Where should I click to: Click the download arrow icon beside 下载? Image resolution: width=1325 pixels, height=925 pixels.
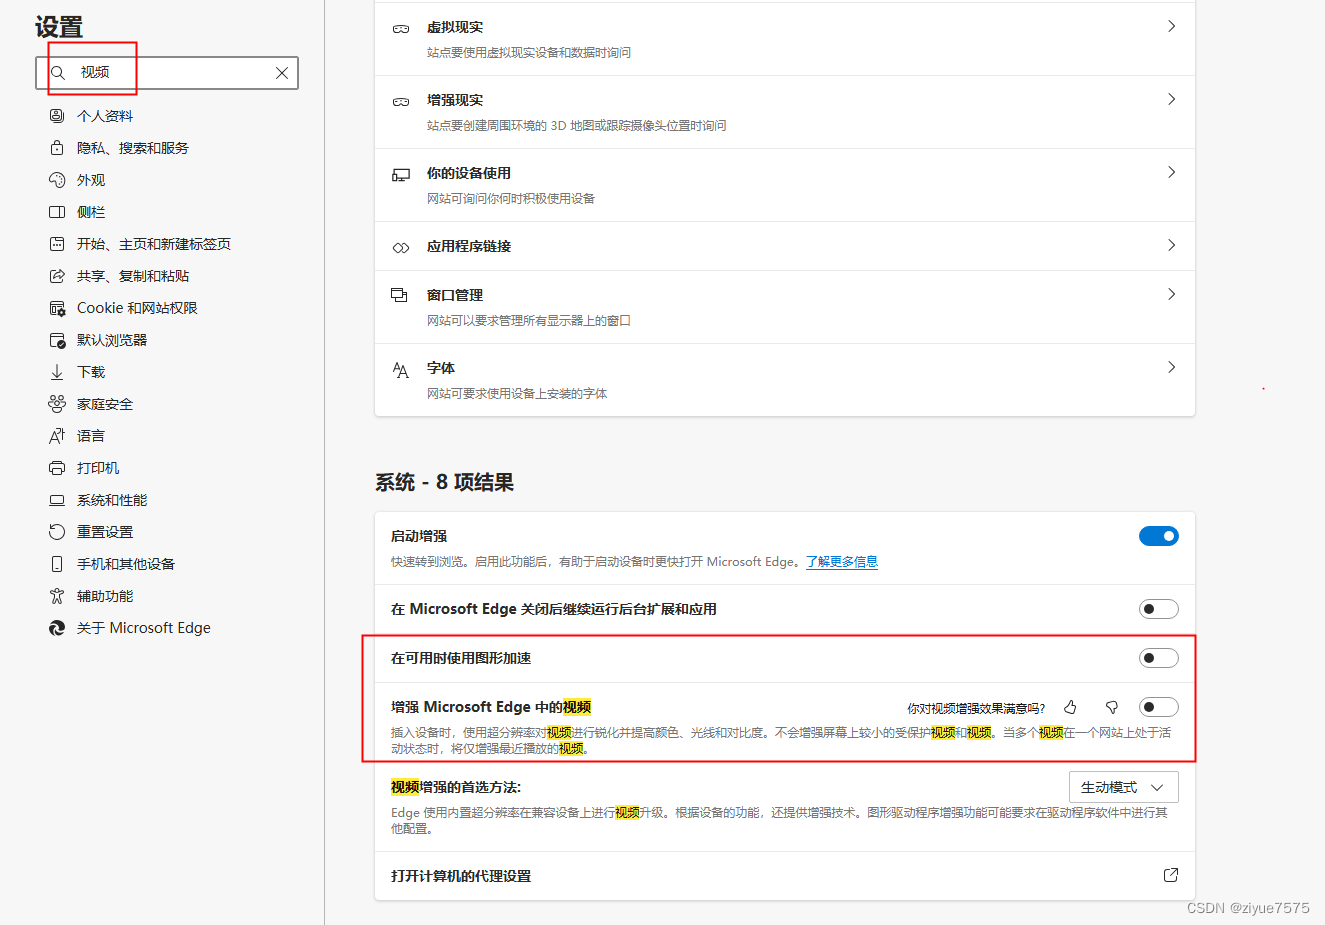pos(57,372)
